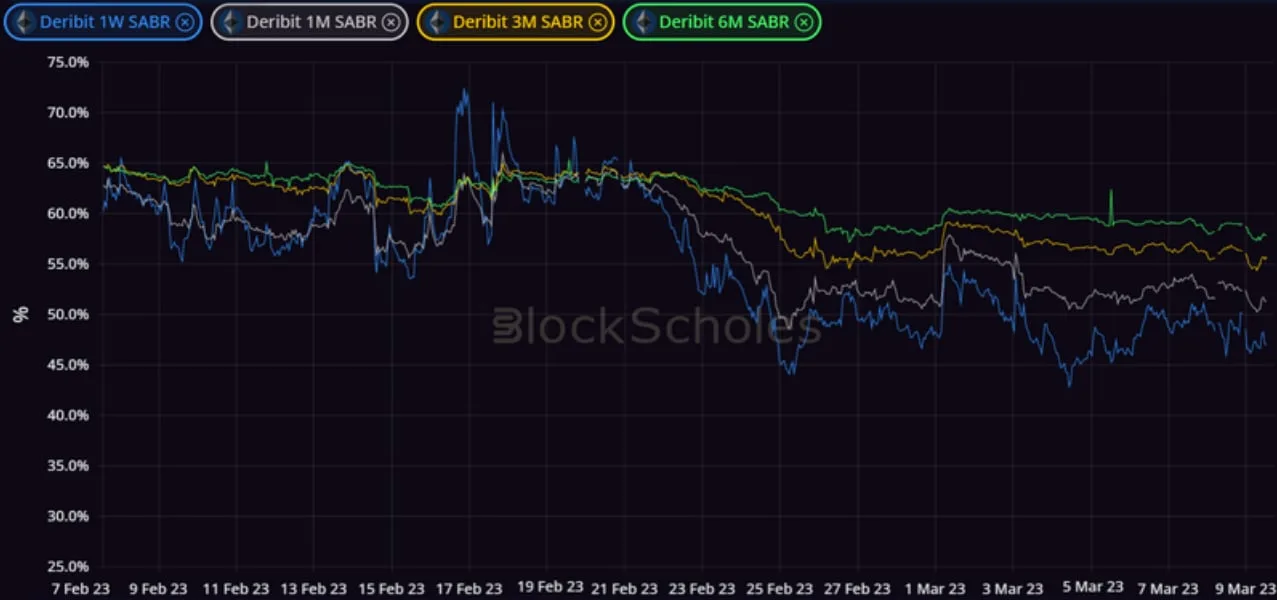Viewport: 1277px width, 600px height.
Task: Click the 65.0% y-axis label
Action: tap(68, 163)
